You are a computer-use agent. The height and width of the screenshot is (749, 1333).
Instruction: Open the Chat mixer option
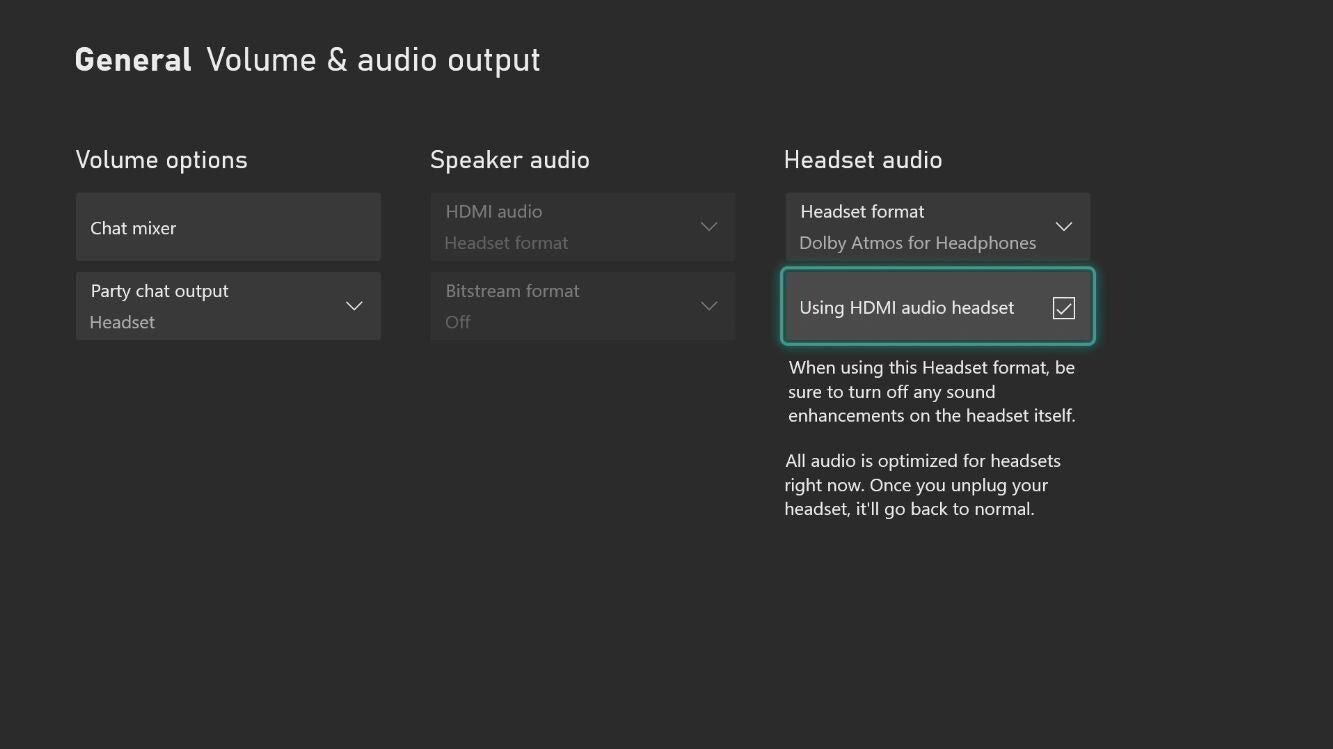[x=228, y=228]
